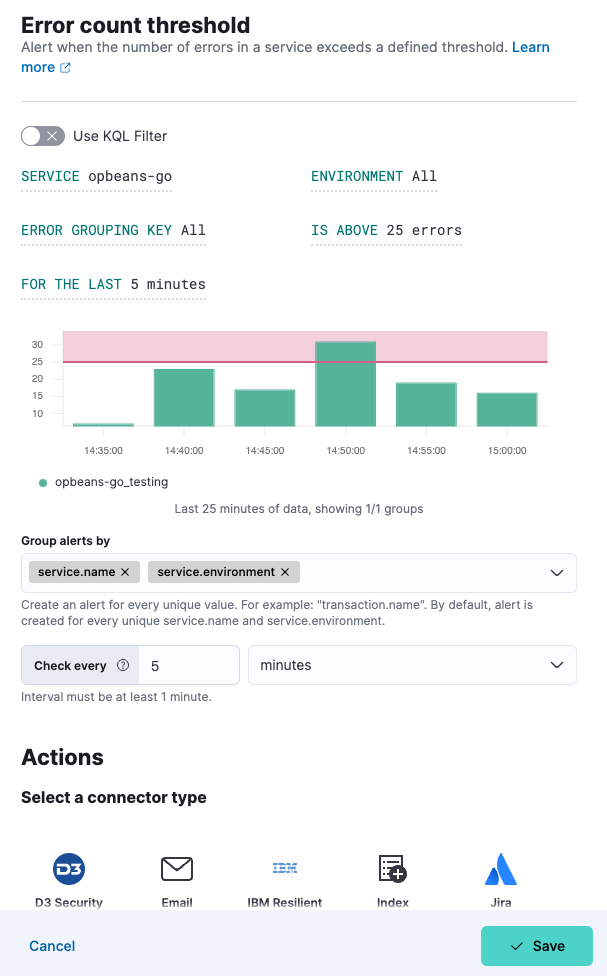This screenshot has height=976, width=607.
Task: Open the SERVICE opbeans-go selector
Action: pyautogui.click(x=96, y=176)
